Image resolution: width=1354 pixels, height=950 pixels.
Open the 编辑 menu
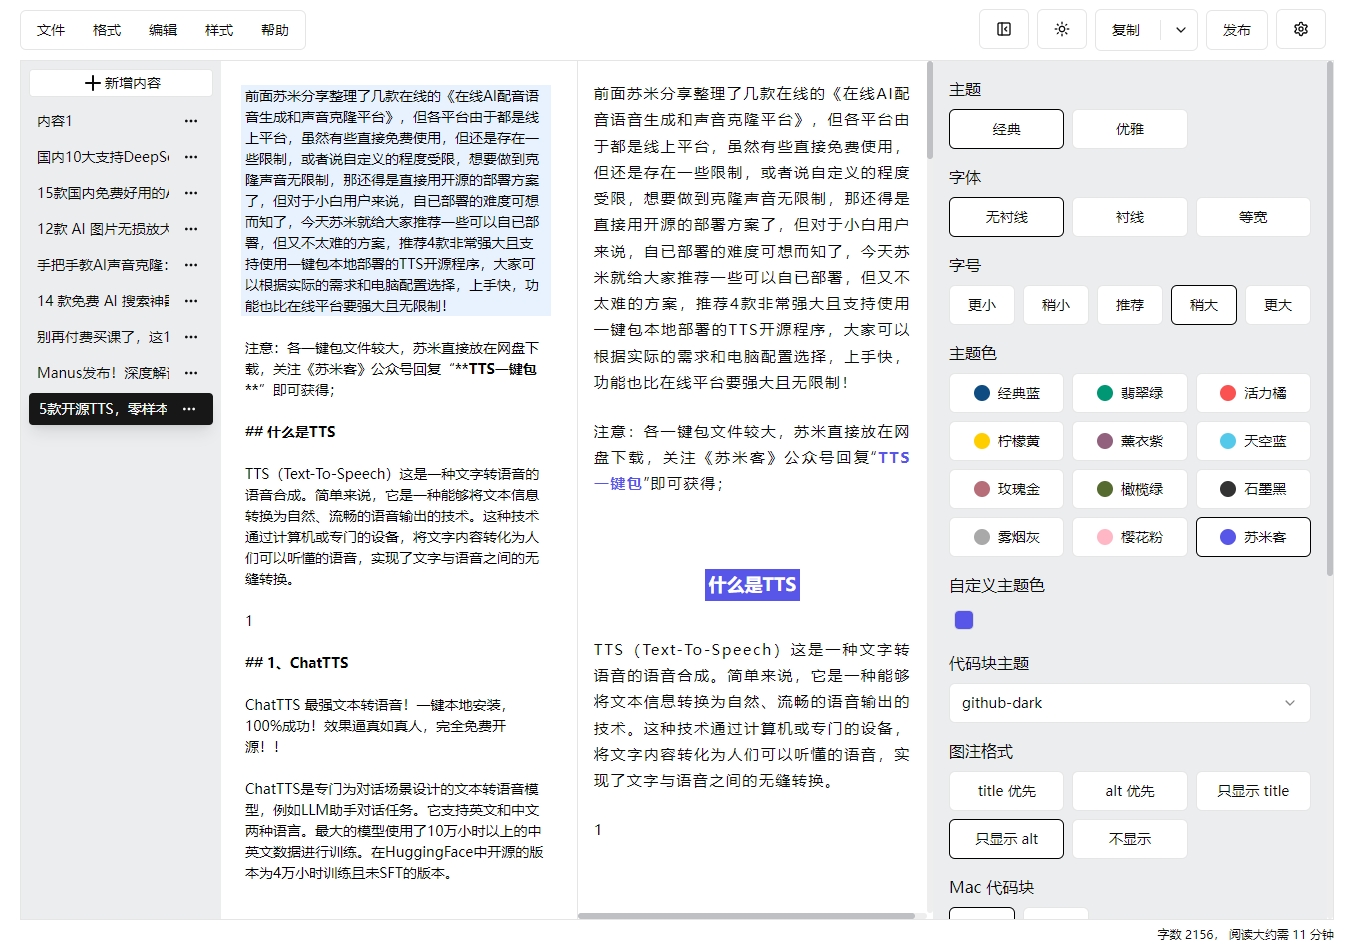click(x=163, y=30)
